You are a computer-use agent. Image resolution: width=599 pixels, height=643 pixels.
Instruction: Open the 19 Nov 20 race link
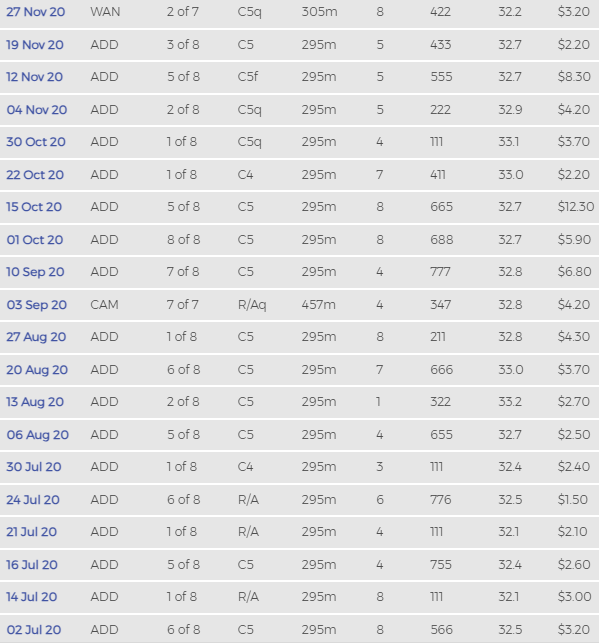click(x=35, y=45)
